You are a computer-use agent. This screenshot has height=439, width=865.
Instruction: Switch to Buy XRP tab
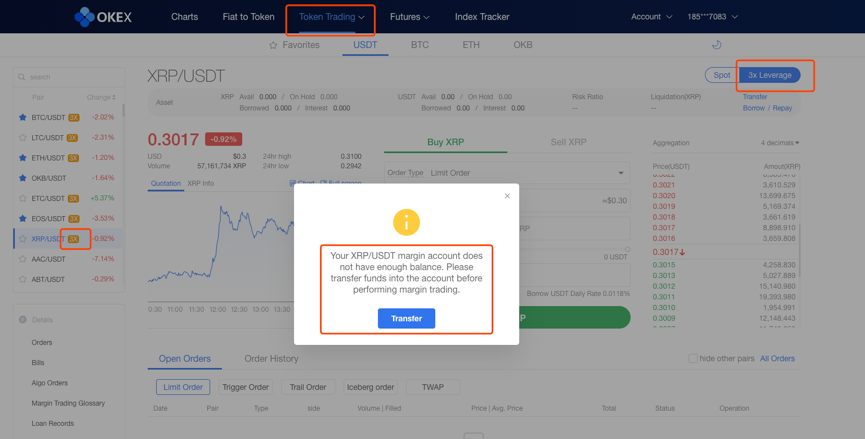[x=445, y=142]
